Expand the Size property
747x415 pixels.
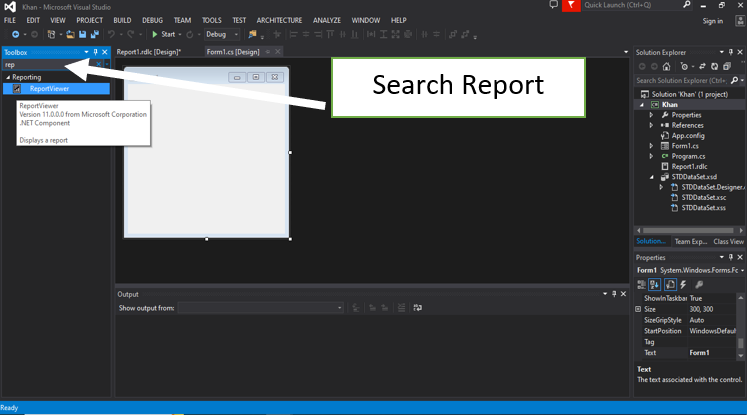(638, 309)
